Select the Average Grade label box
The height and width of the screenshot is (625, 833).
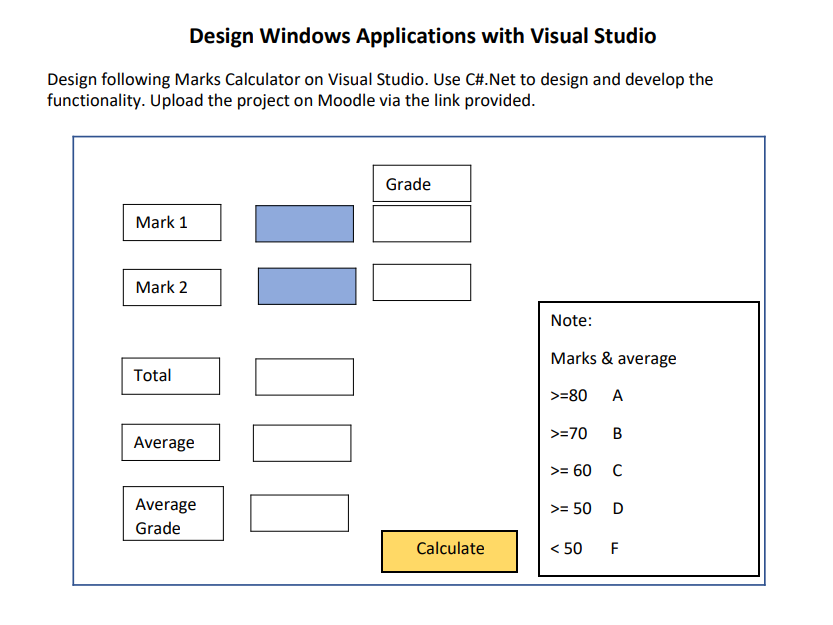tap(173, 513)
